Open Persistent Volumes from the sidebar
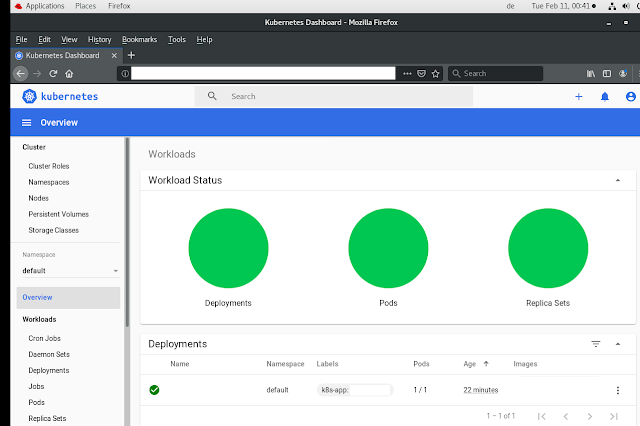Screen dimensions: 640x426 click(x=58, y=214)
